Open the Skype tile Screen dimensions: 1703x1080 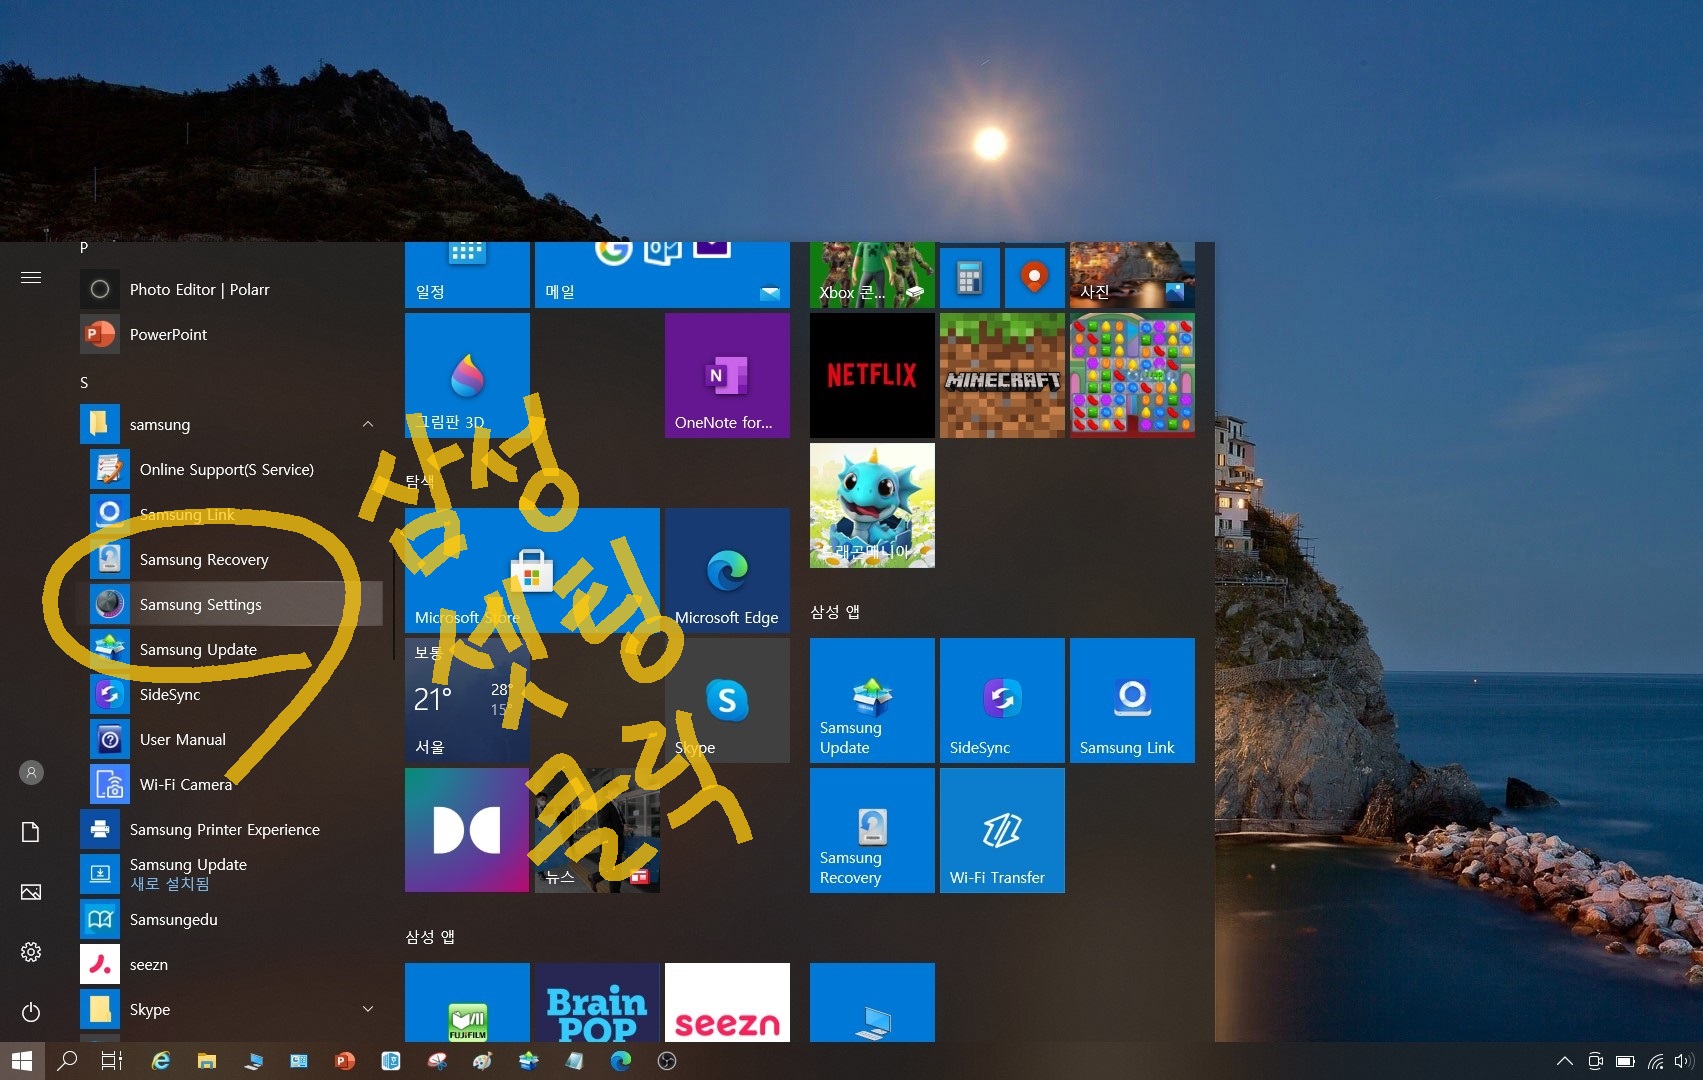727,700
